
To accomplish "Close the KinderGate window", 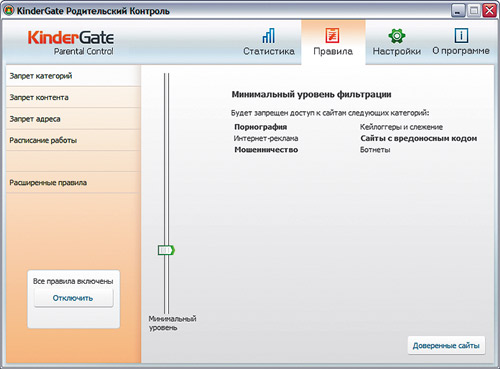I will 489,10.
